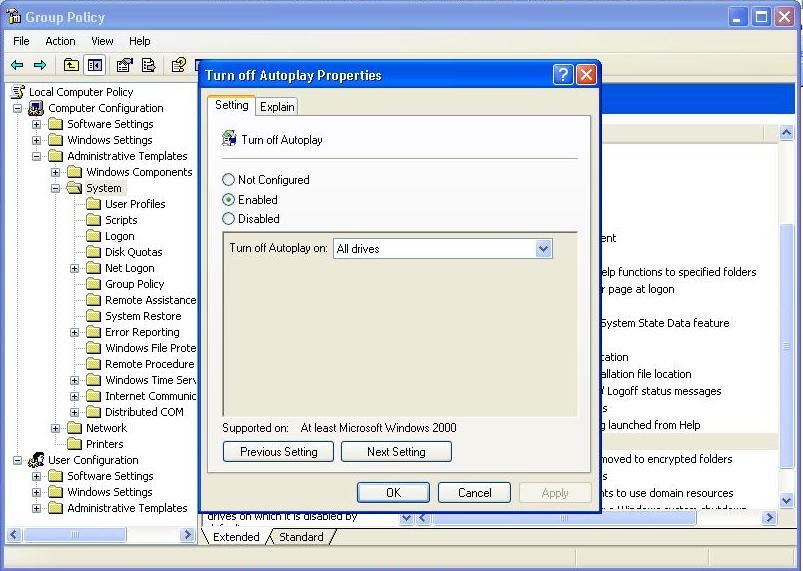Switch to the Setting tab
The width and height of the screenshot is (803, 571).
[231, 105]
